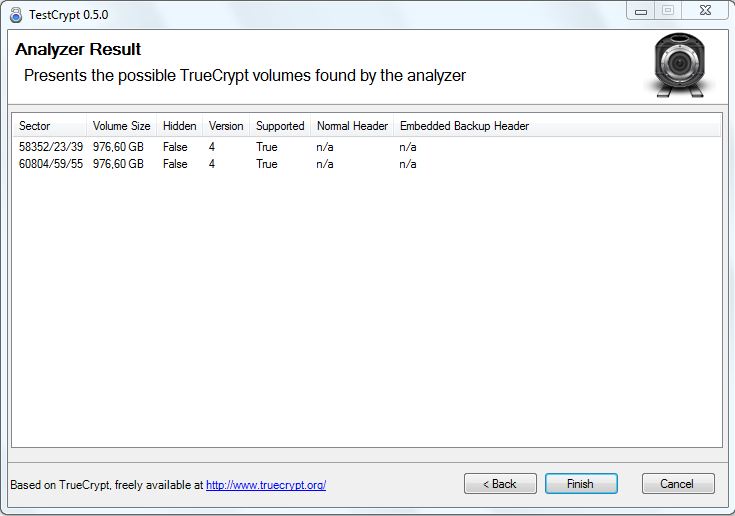Minimize the TestCrypt window

pyautogui.click(x=641, y=10)
